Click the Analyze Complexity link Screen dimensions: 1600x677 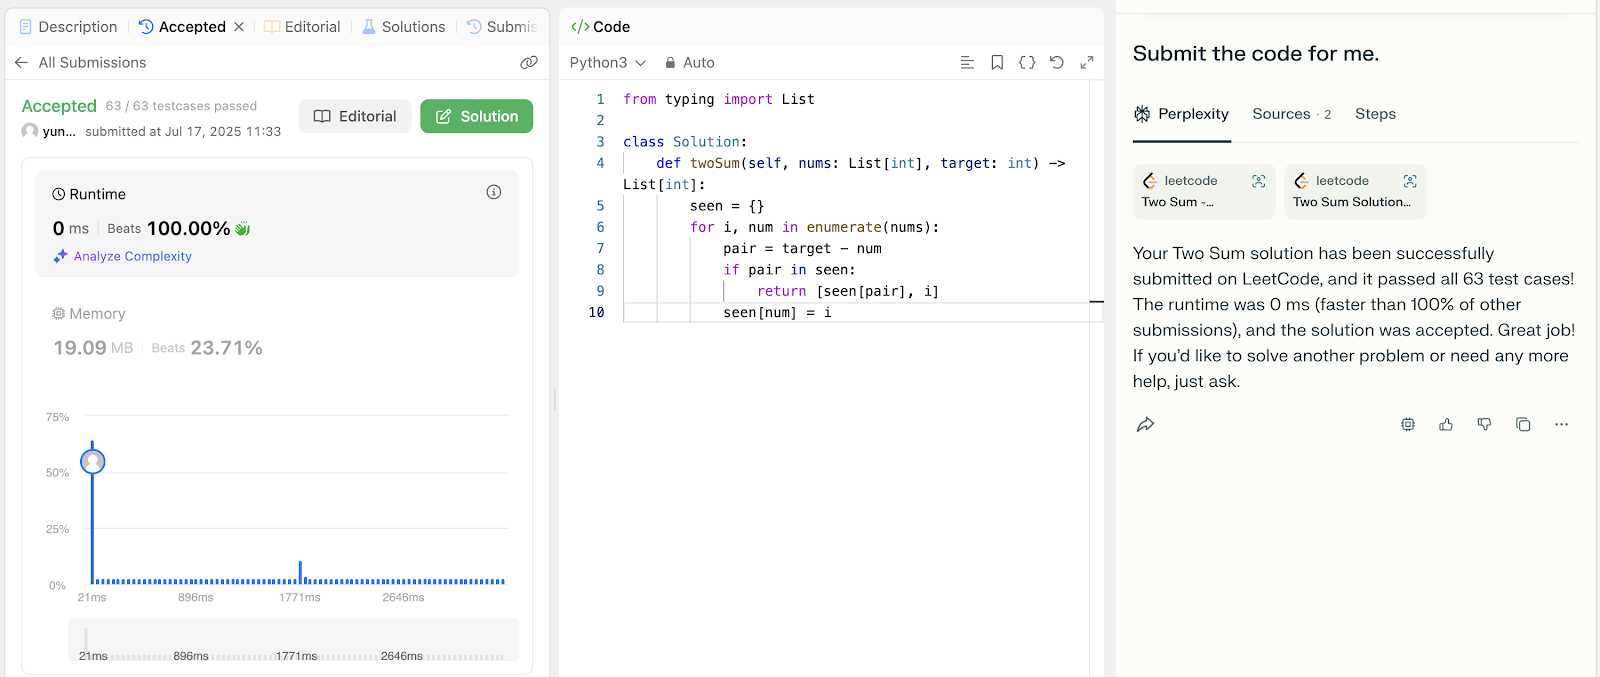coord(123,256)
